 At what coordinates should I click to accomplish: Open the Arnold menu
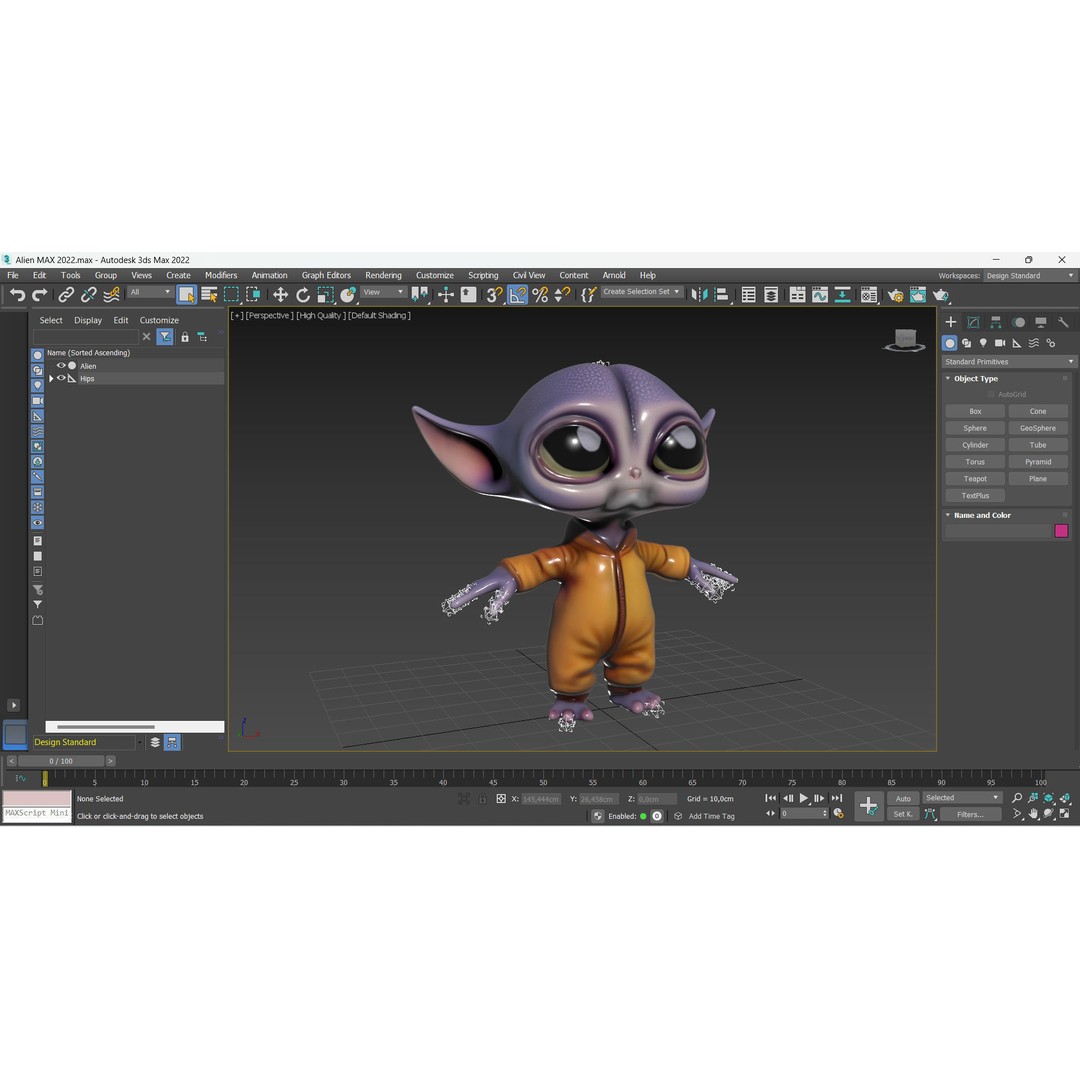pos(614,275)
